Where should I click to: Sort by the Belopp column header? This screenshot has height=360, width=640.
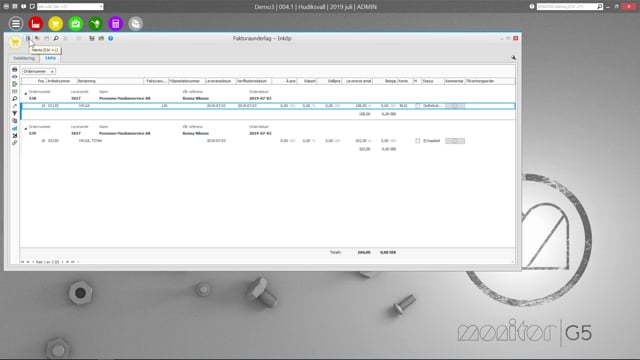385,81
